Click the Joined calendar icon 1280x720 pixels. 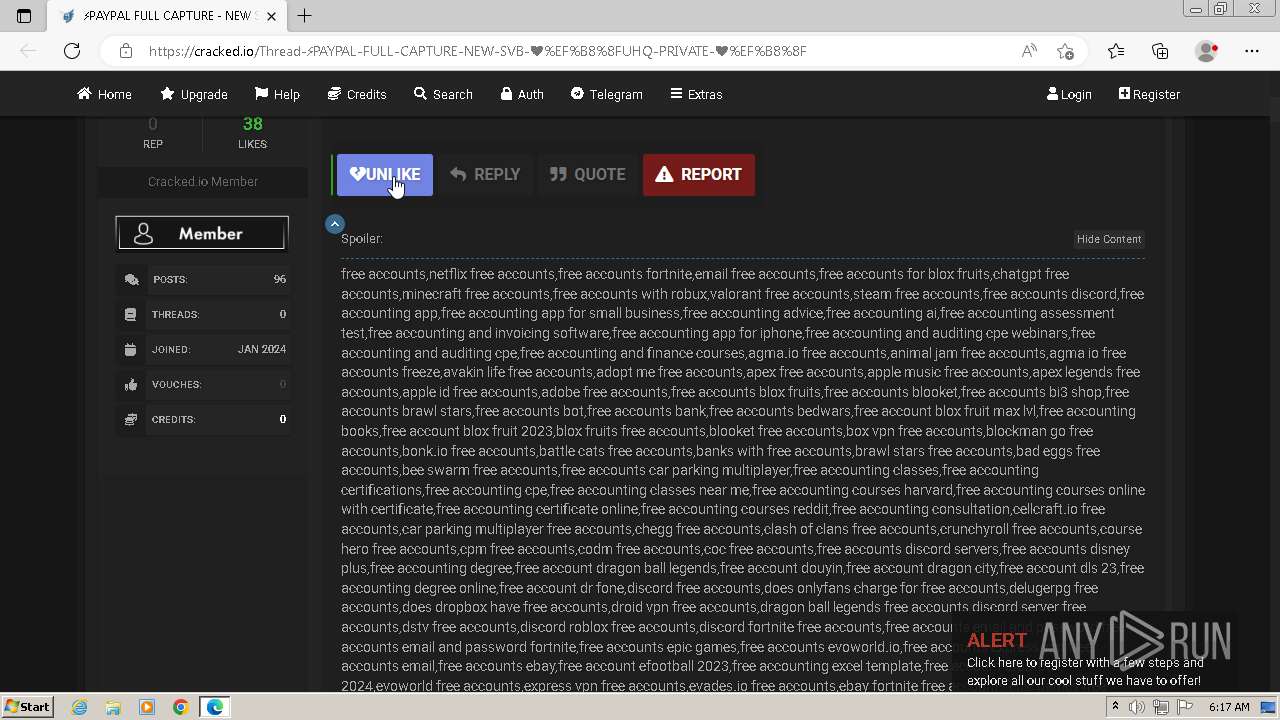coord(131,350)
